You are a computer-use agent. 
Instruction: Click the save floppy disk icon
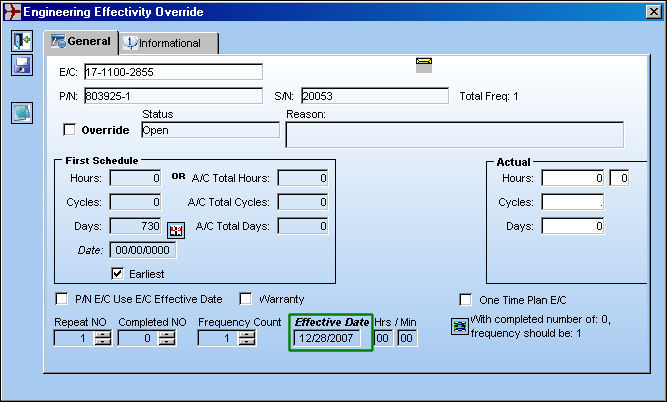(22, 66)
